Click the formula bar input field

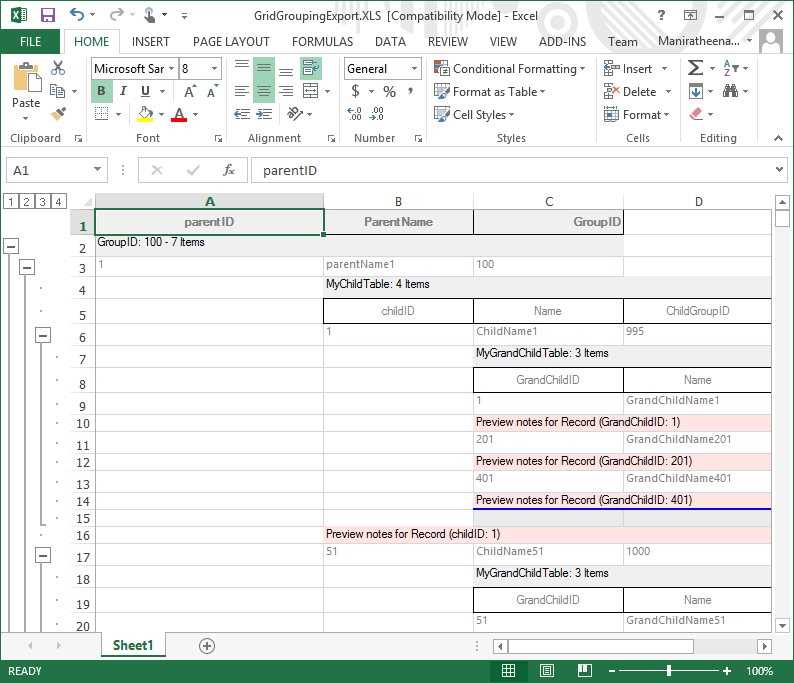coord(510,170)
